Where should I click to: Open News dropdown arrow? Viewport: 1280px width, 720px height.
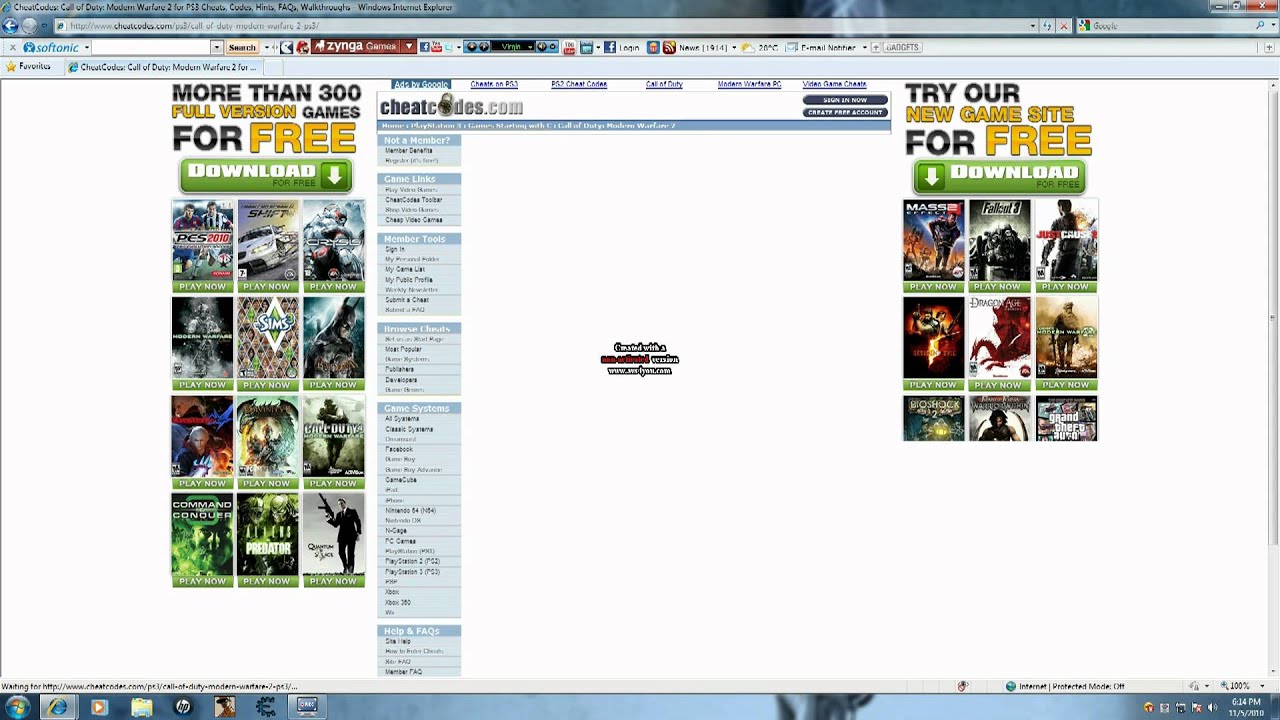point(734,47)
